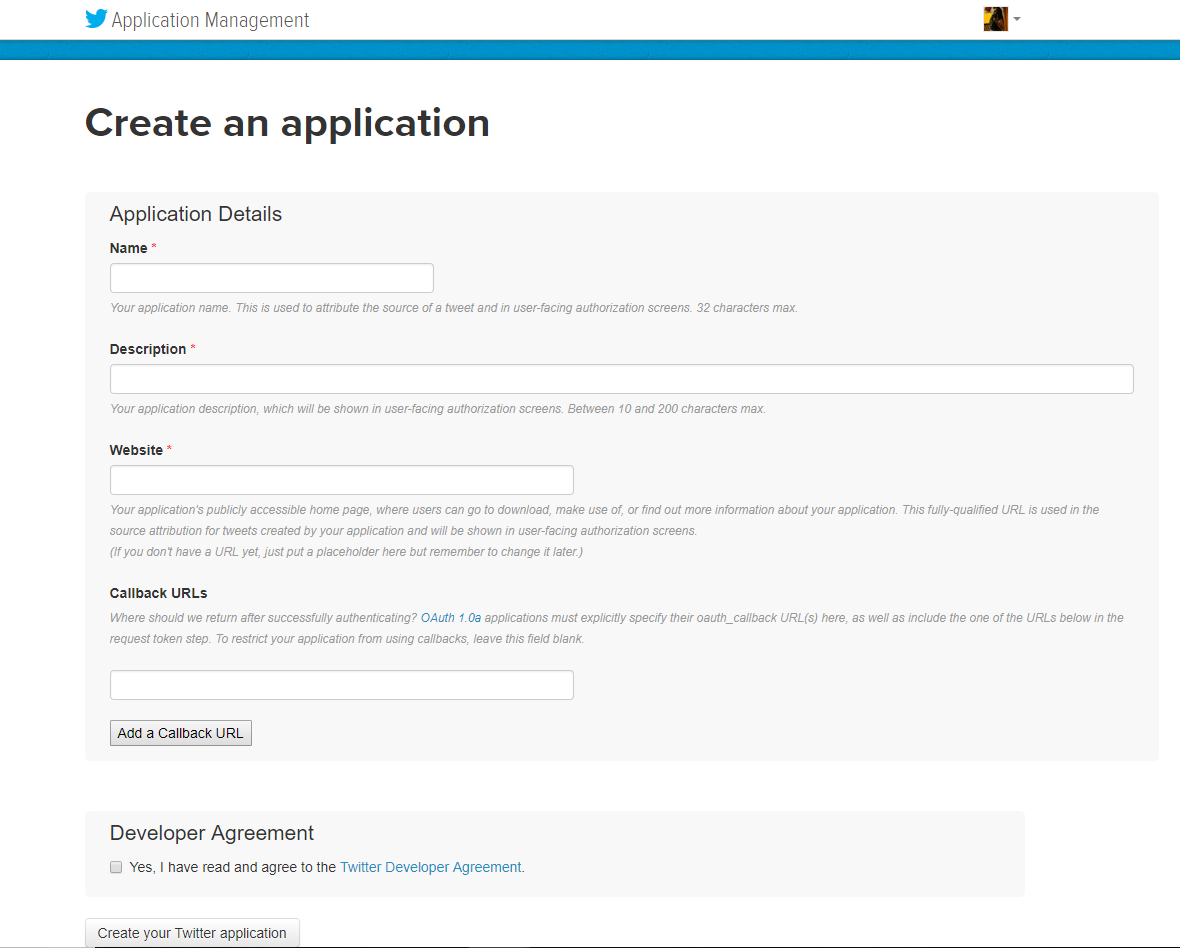Viewport: 1180px width, 948px height.
Task: Click the Developer Agreement heading
Action: pyautogui.click(x=211, y=833)
